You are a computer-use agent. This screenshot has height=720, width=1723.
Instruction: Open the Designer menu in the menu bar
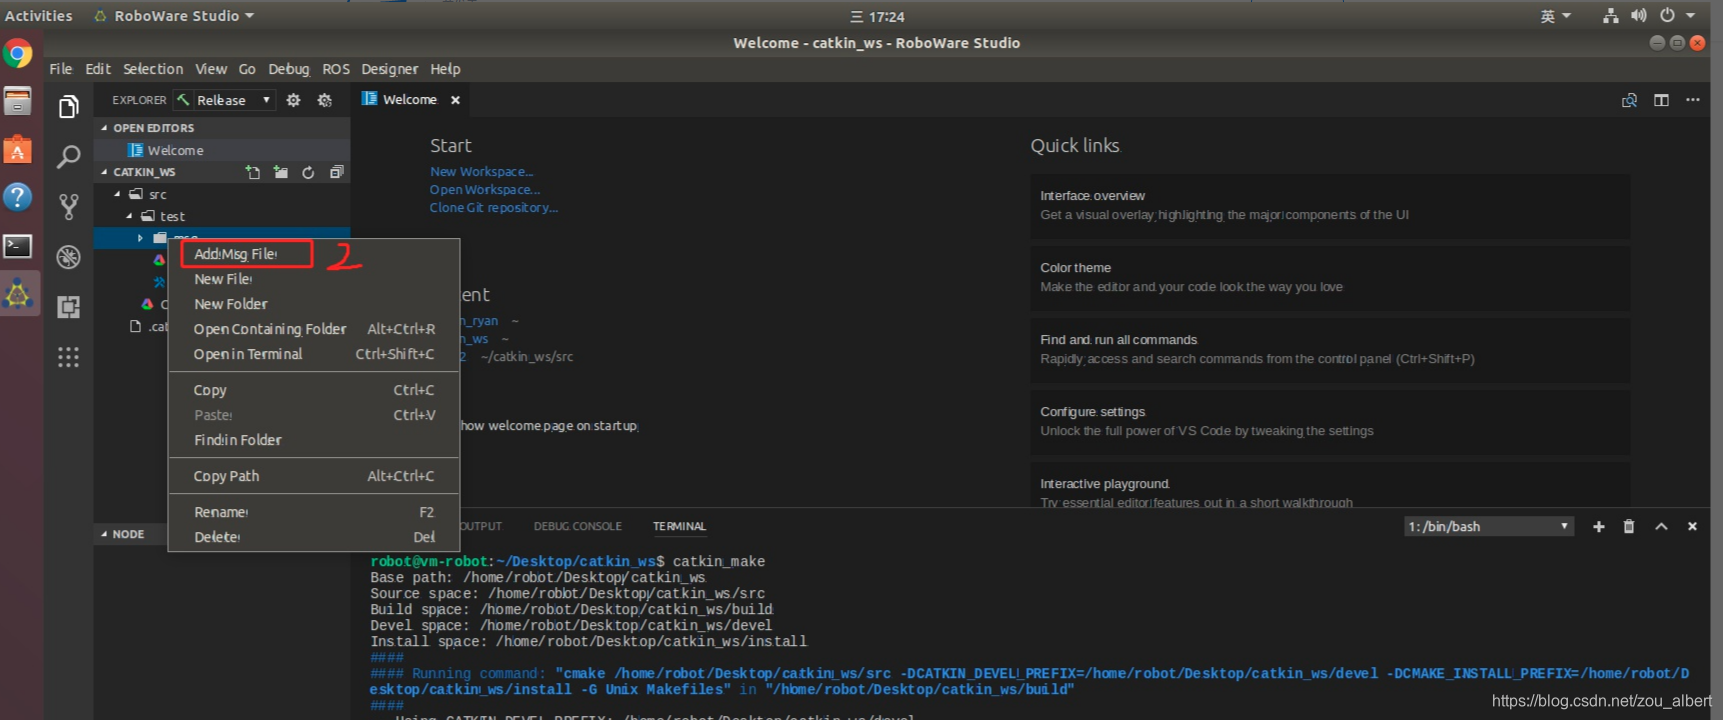[x=389, y=69]
